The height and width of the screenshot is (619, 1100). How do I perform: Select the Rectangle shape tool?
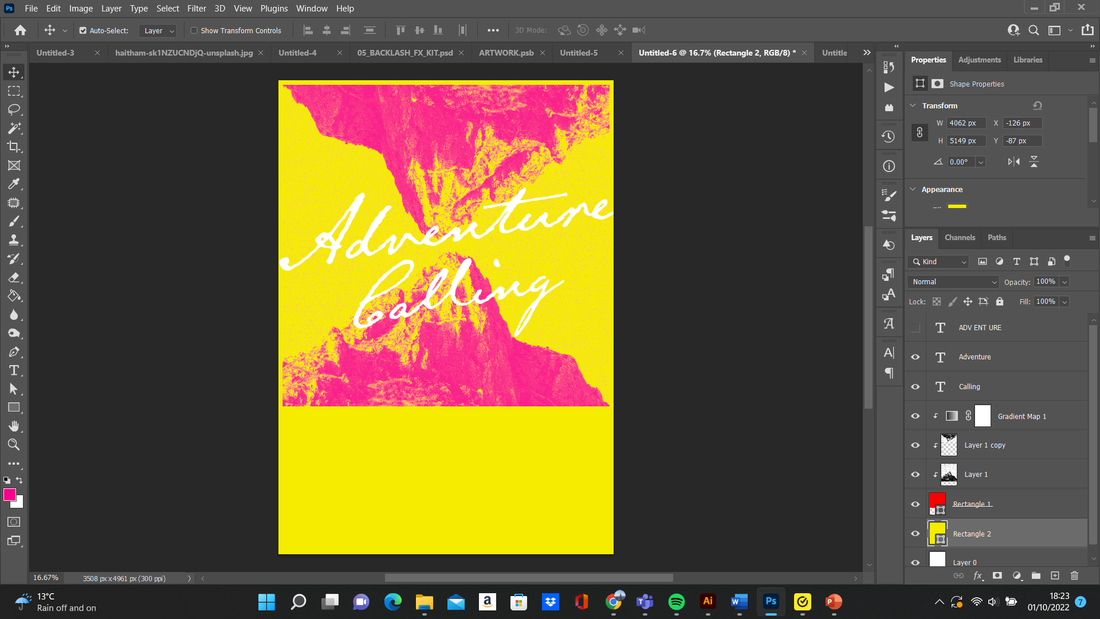click(x=13, y=408)
